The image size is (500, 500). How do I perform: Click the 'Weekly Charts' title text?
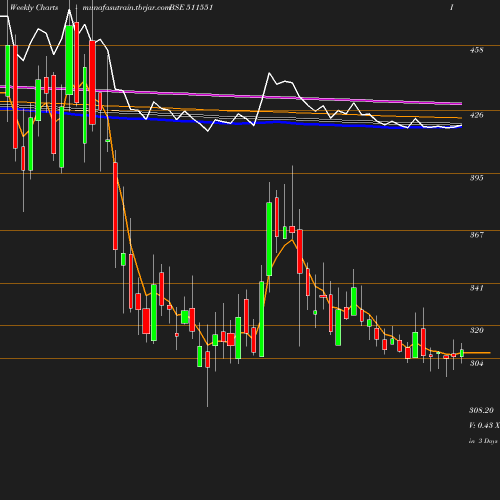pos(34,8)
